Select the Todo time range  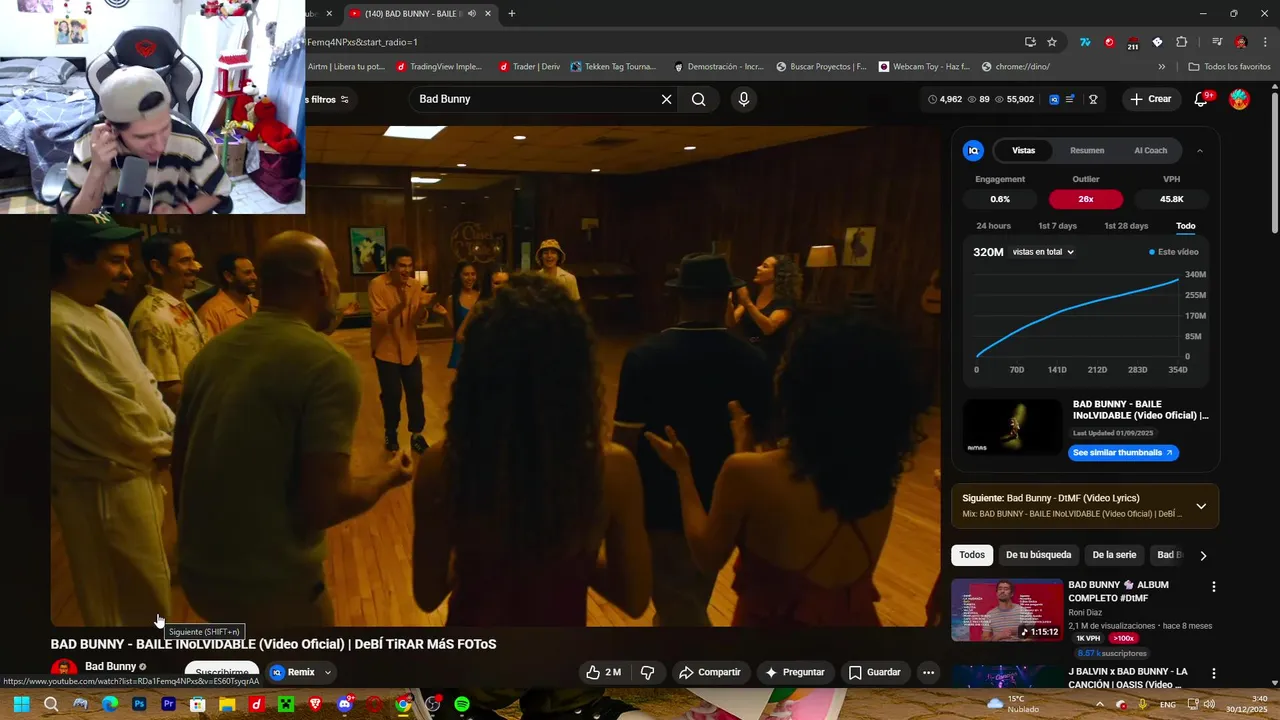click(x=1186, y=226)
